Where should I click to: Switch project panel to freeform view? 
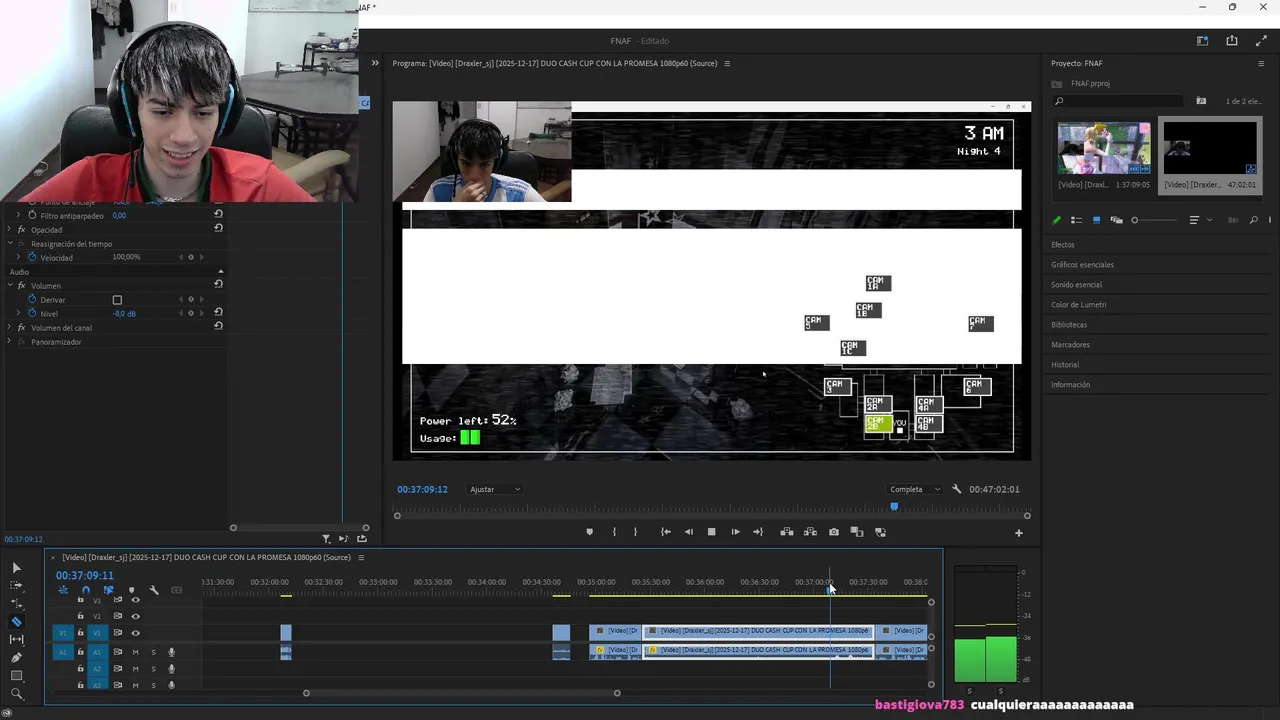1116,220
